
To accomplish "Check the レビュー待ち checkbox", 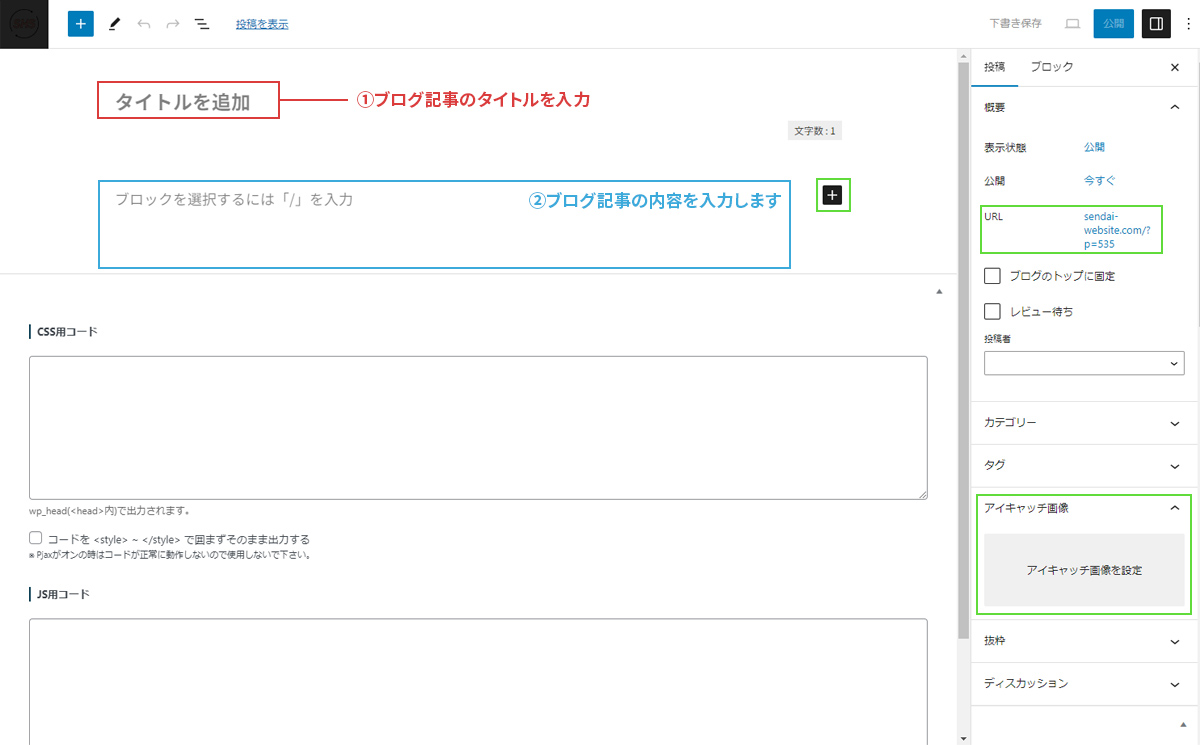I will click(993, 312).
